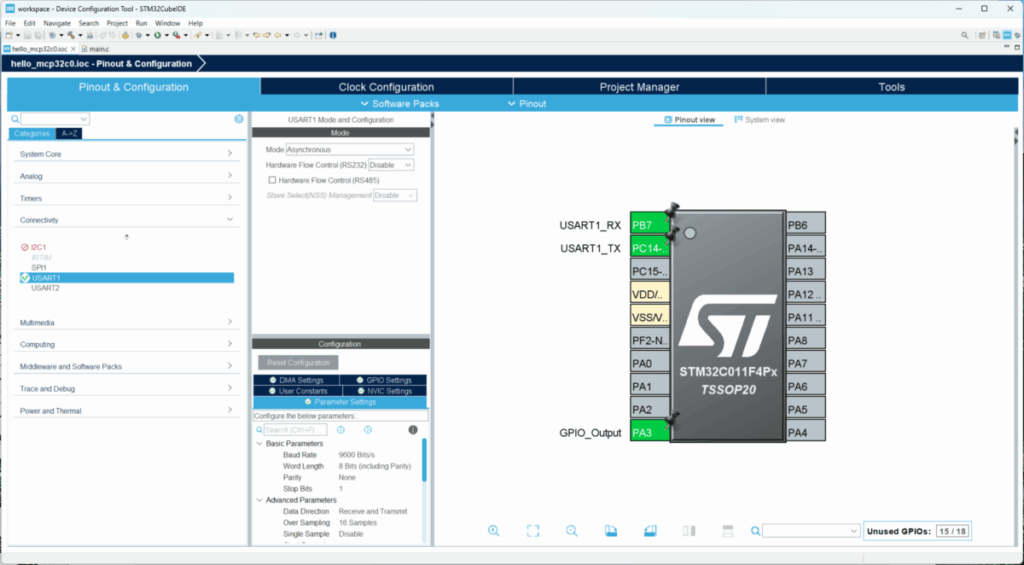Image resolution: width=1024 pixels, height=565 pixels.
Task: Click the bug Debug icon in toolbar
Action: [138, 35]
